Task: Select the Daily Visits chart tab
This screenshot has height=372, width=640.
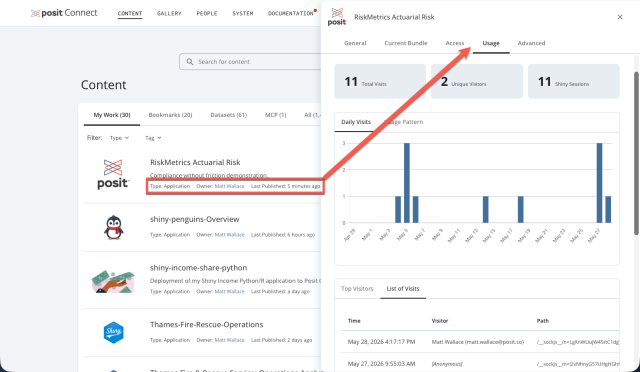Action: point(356,122)
